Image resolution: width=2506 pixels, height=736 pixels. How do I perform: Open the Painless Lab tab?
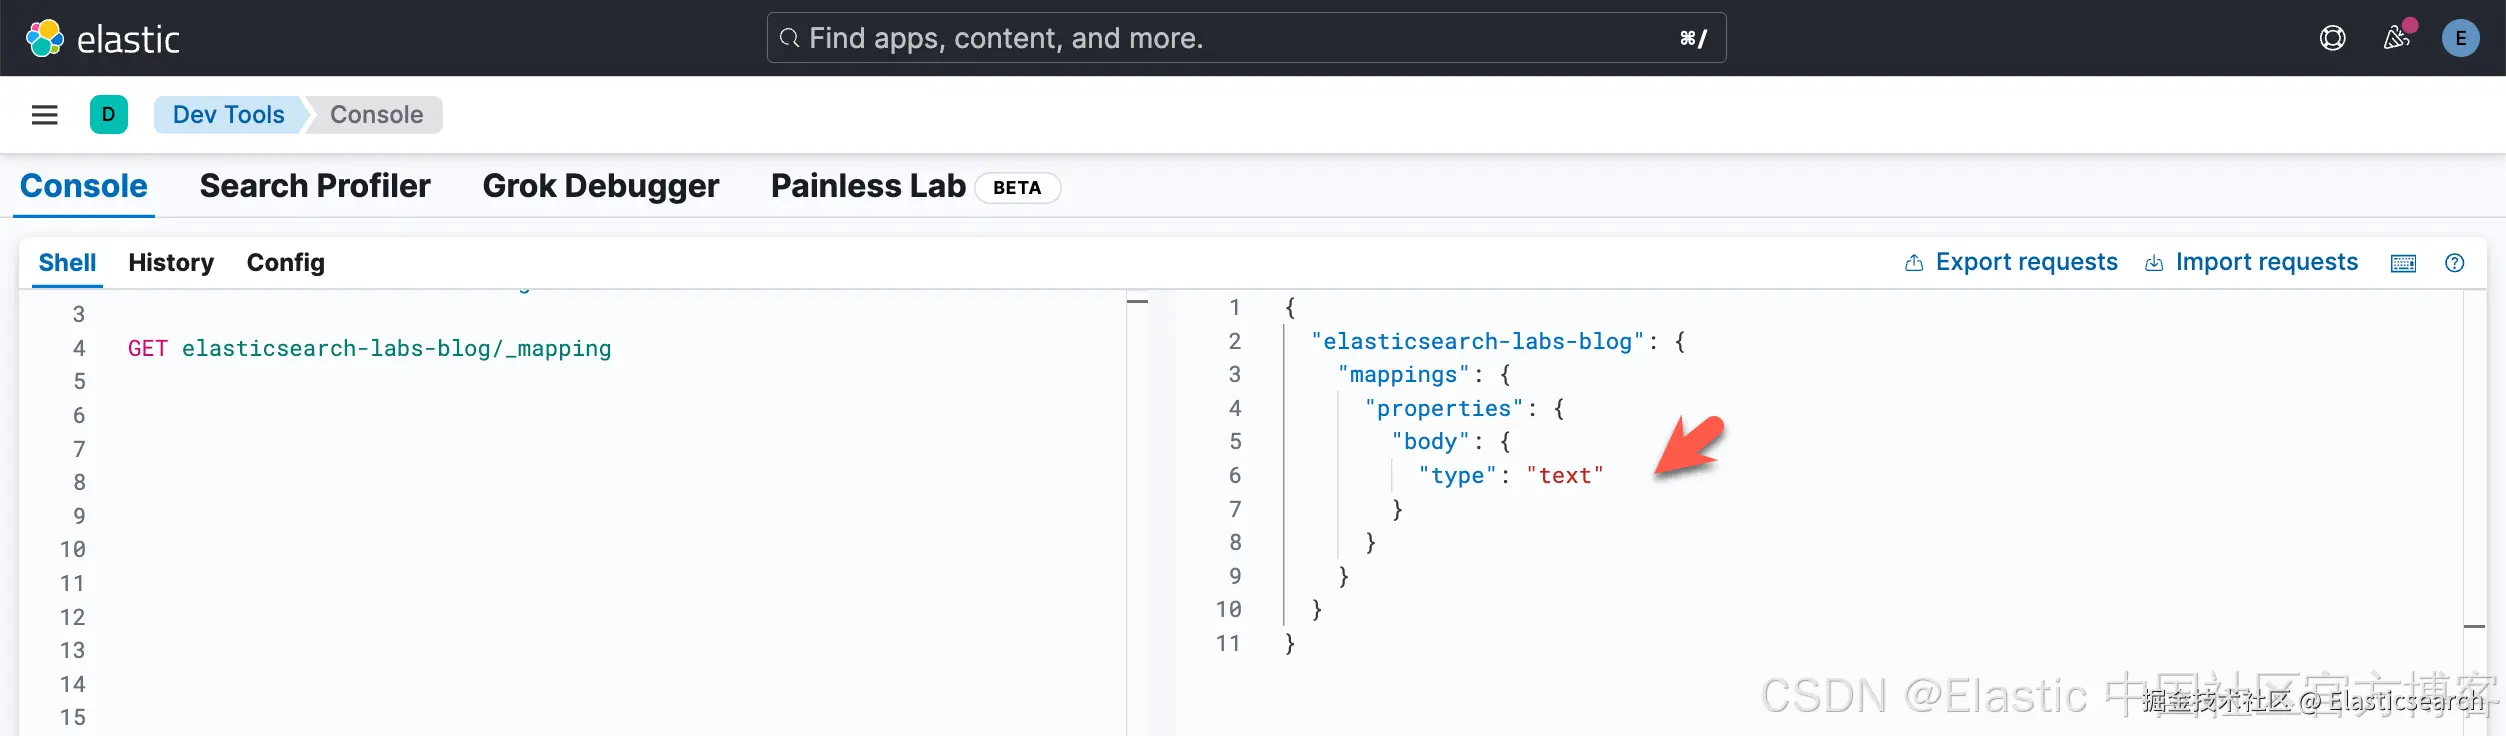point(868,186)
